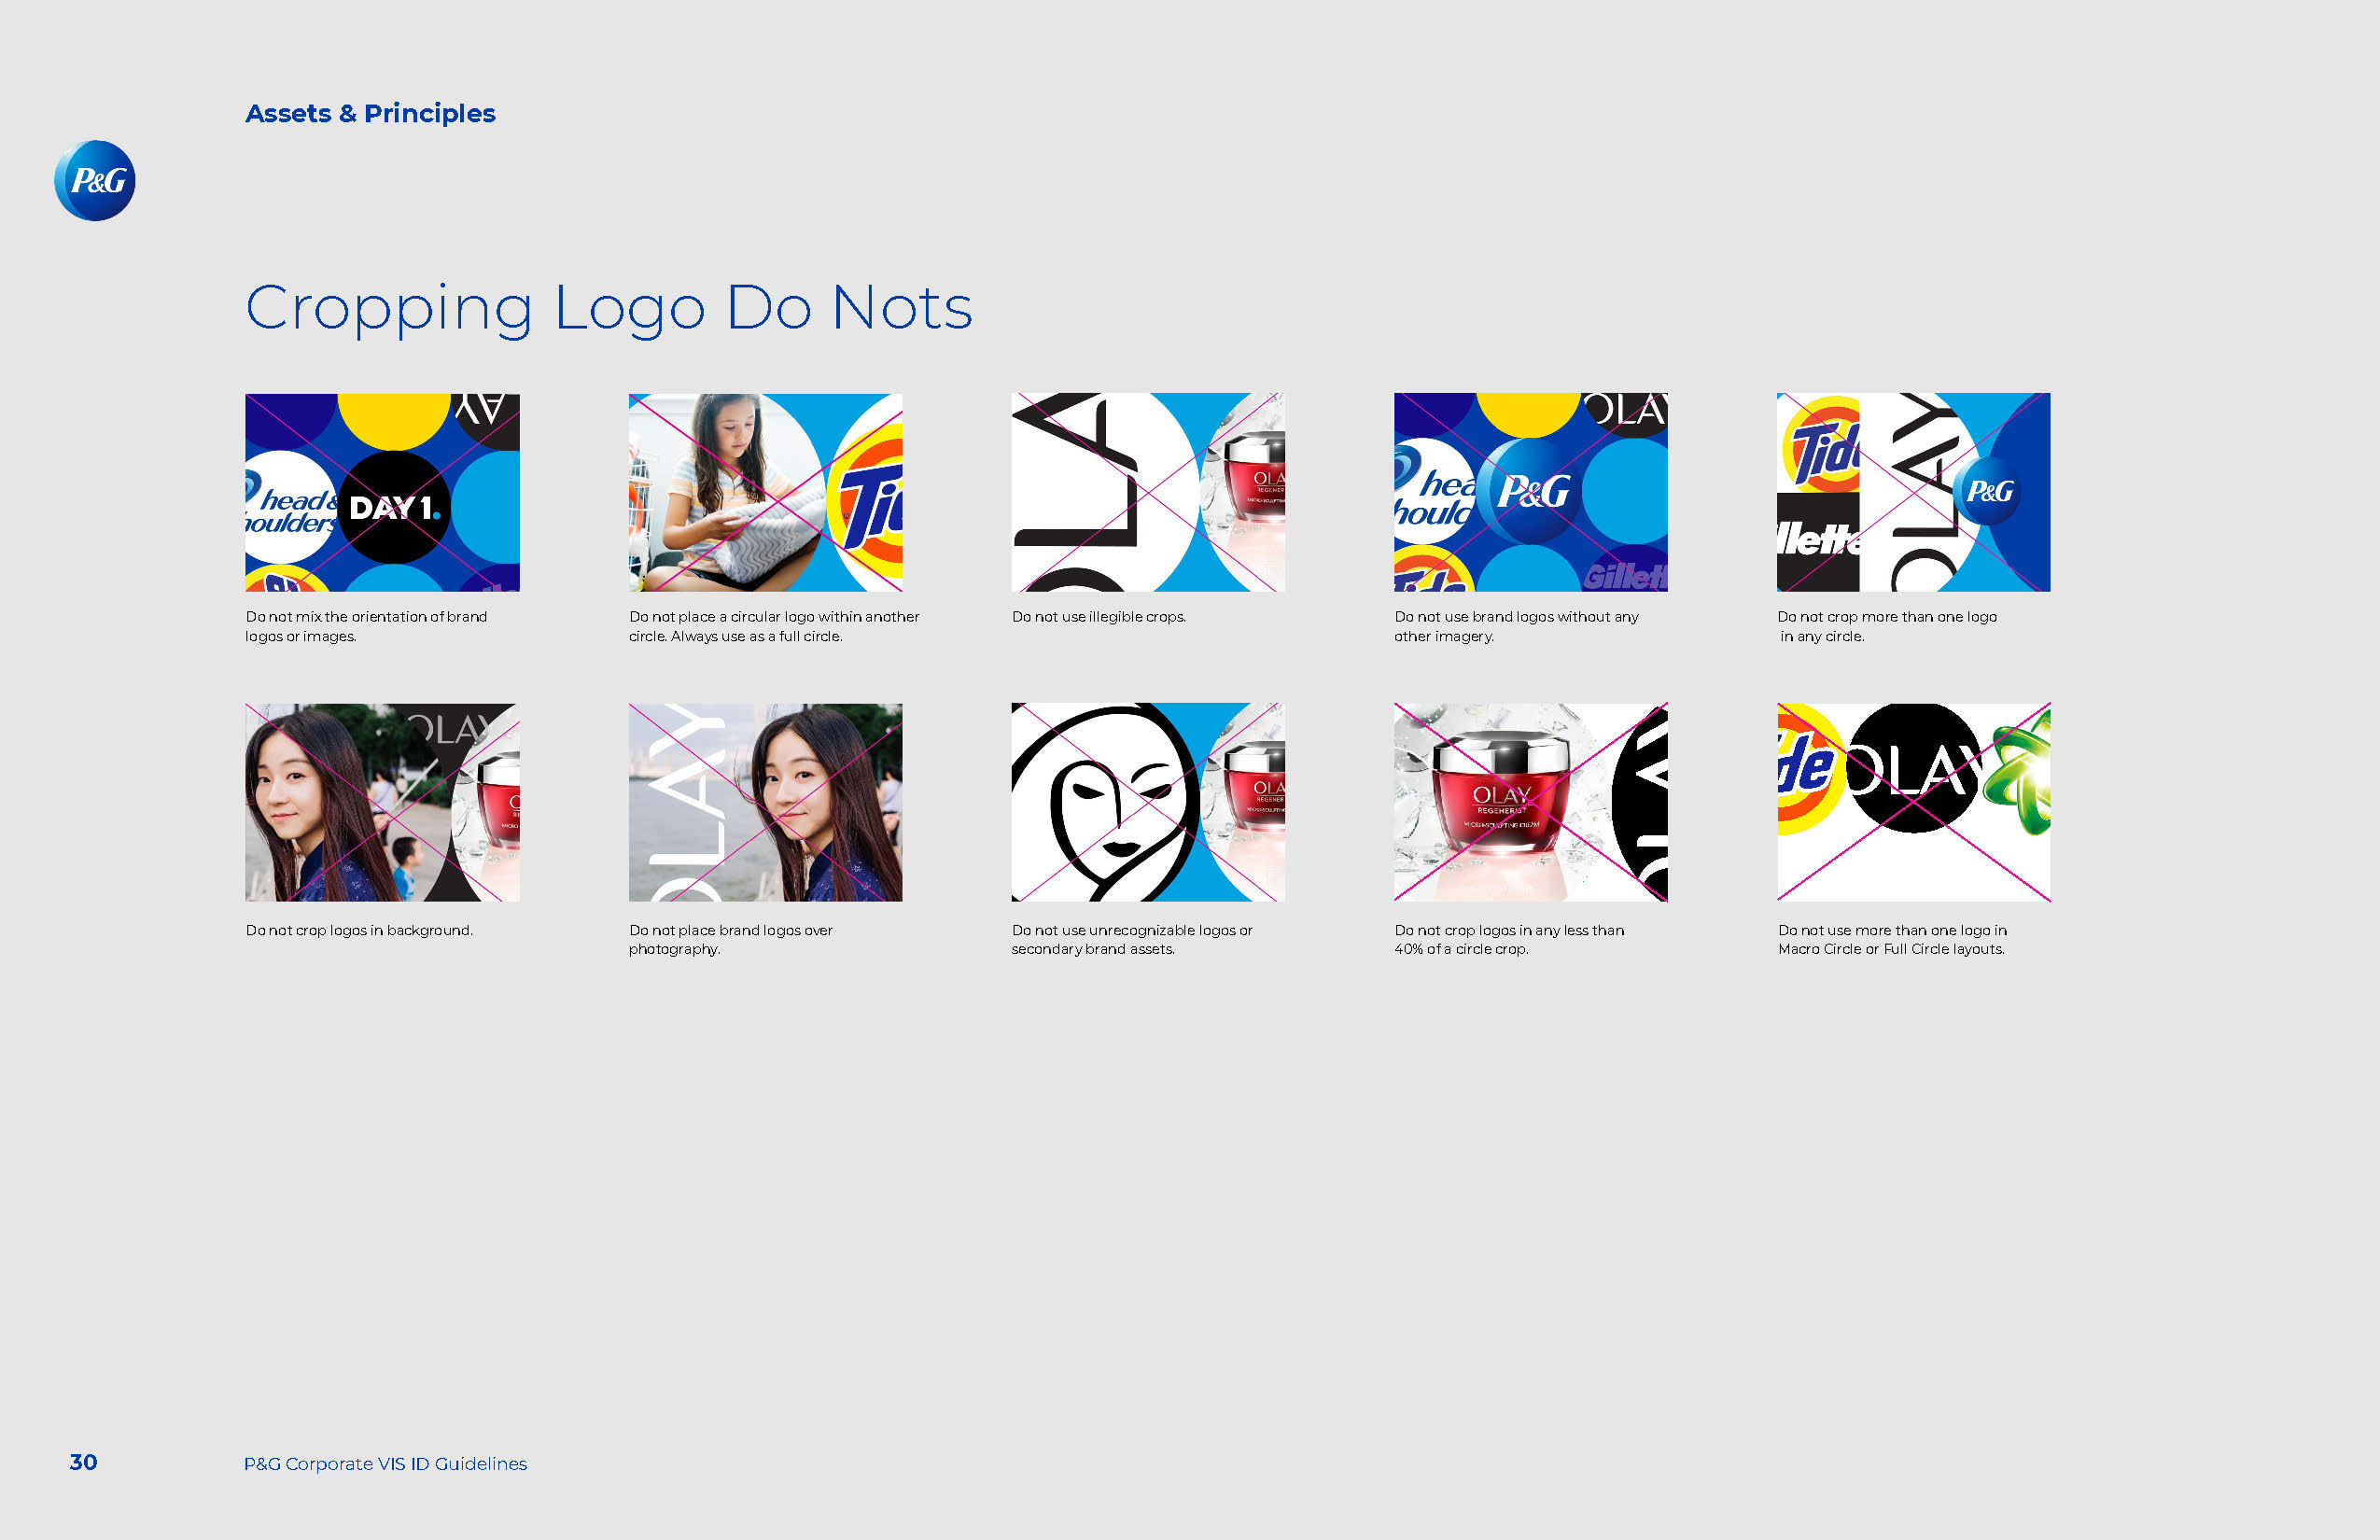
Task: Select the Olay jar under-40%-crop example image
Action: click(x=1531, y=802)
